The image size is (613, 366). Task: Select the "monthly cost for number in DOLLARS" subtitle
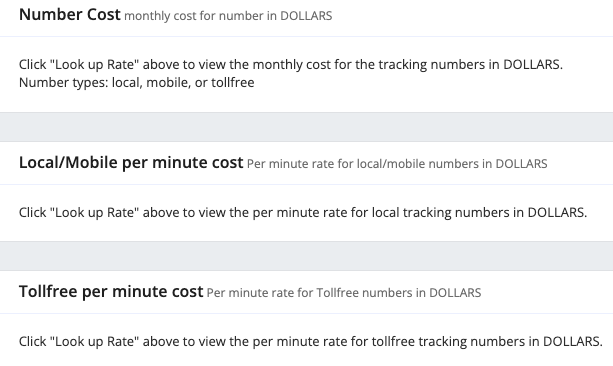click(x=228, y=16)
